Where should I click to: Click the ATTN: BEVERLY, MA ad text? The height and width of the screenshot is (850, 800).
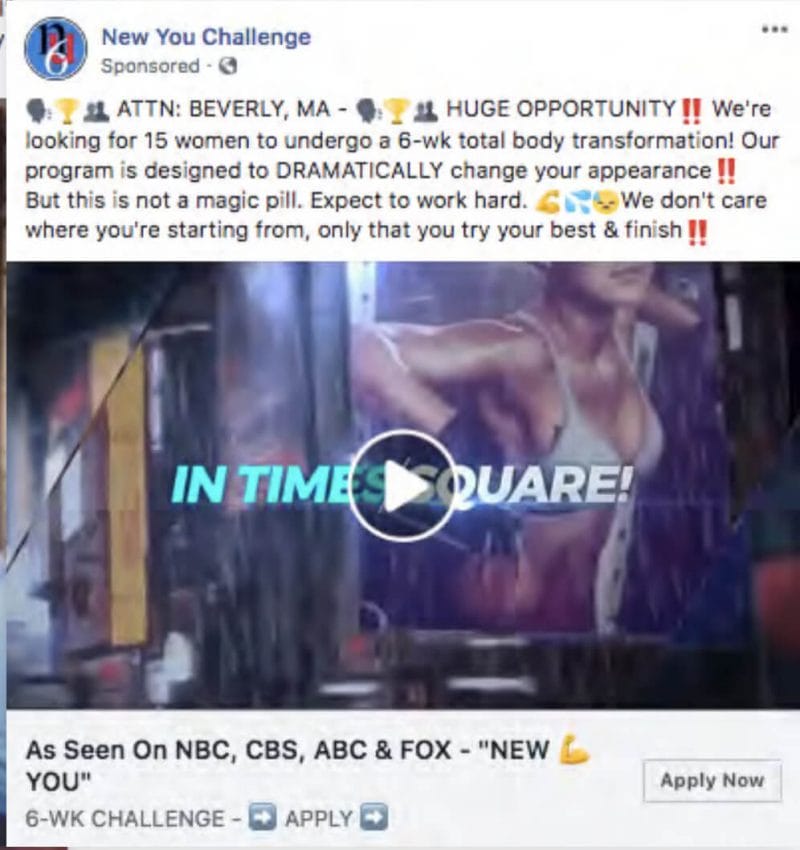pos(223,109)
